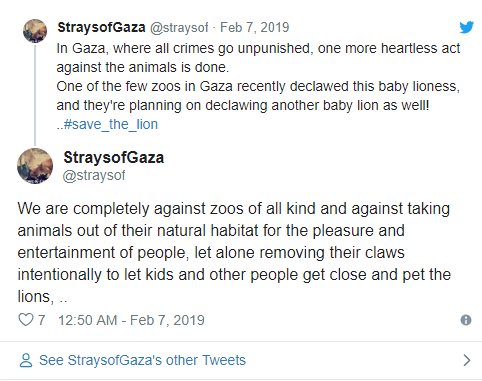Click "See StraysofGaza's other Tweets" link
Screen dimensions: 482x381
pyautogui.click(x=142, y=360)
